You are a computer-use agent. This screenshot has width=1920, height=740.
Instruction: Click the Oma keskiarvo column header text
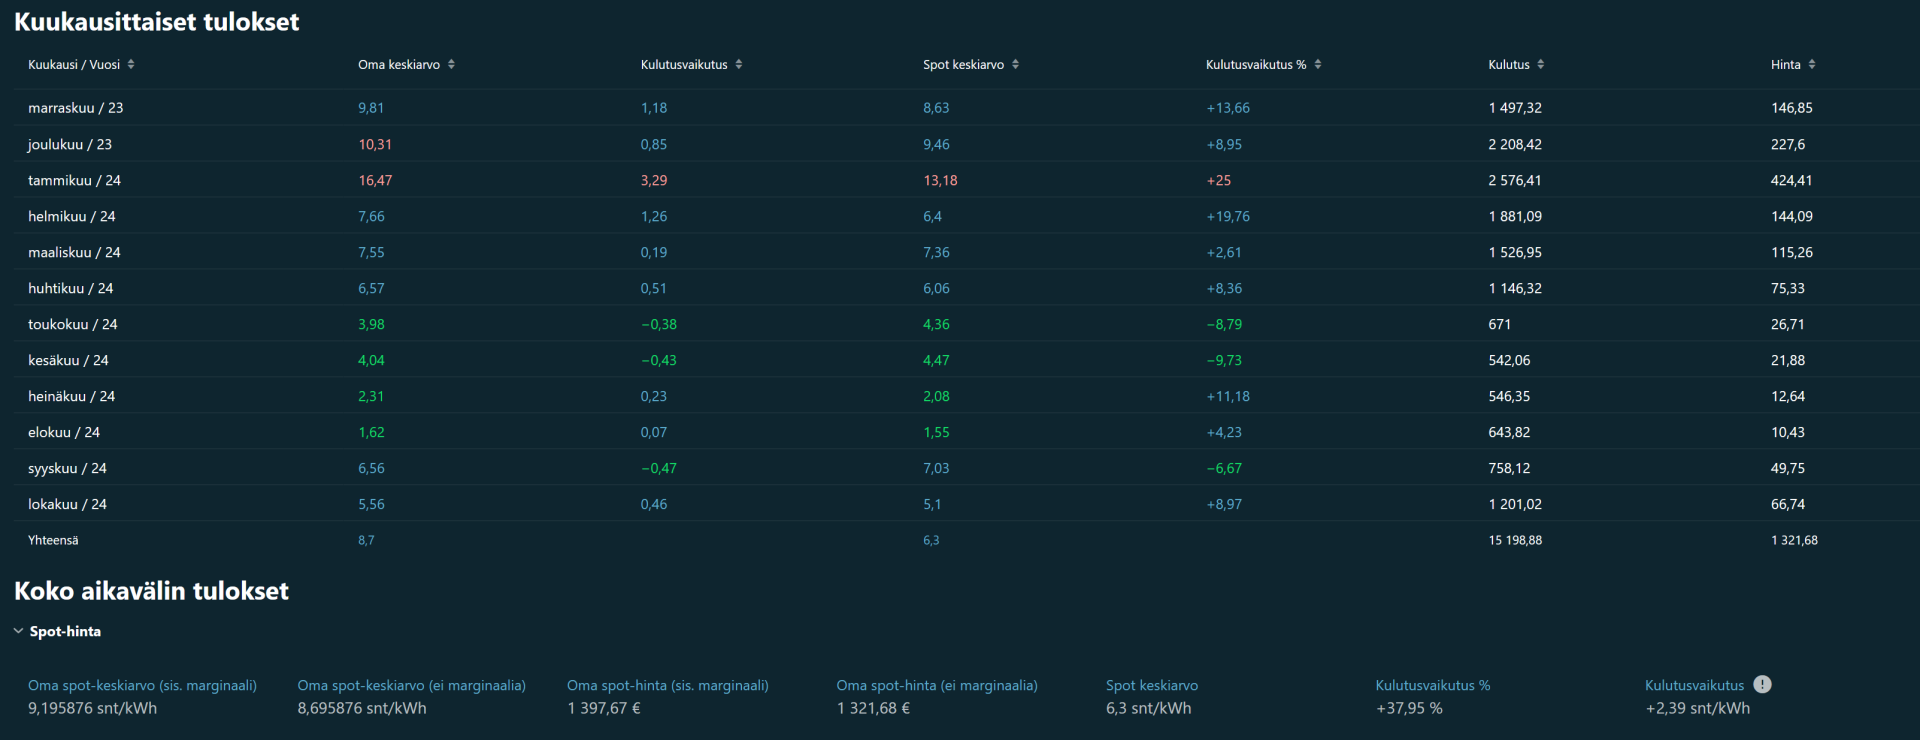click(x=398, y=64)
